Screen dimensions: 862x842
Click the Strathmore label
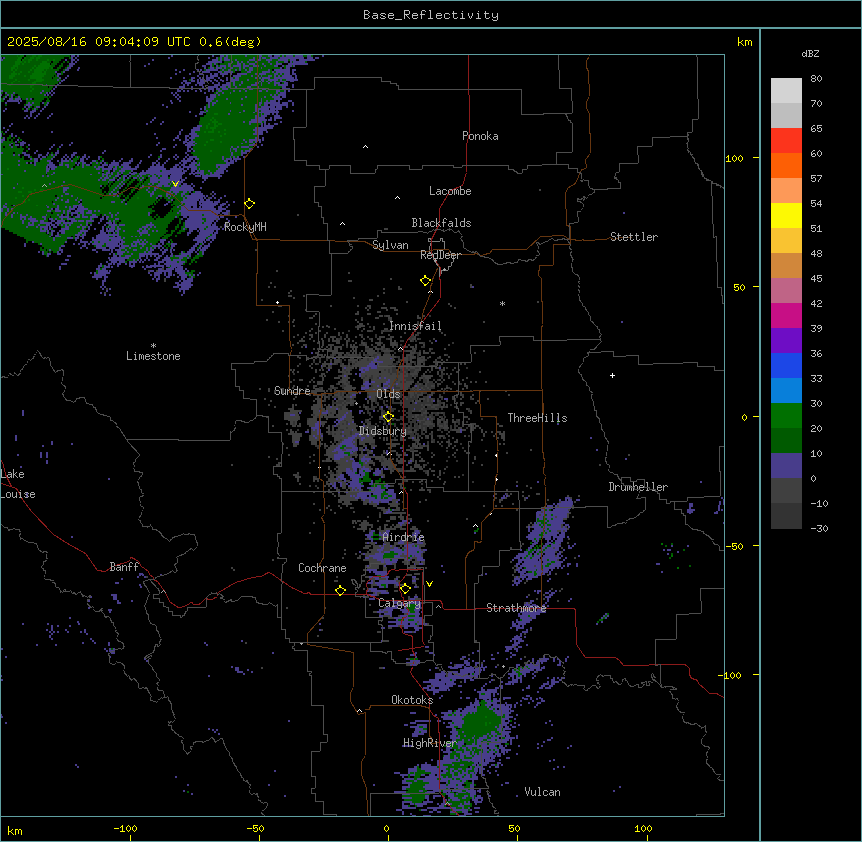516,608
